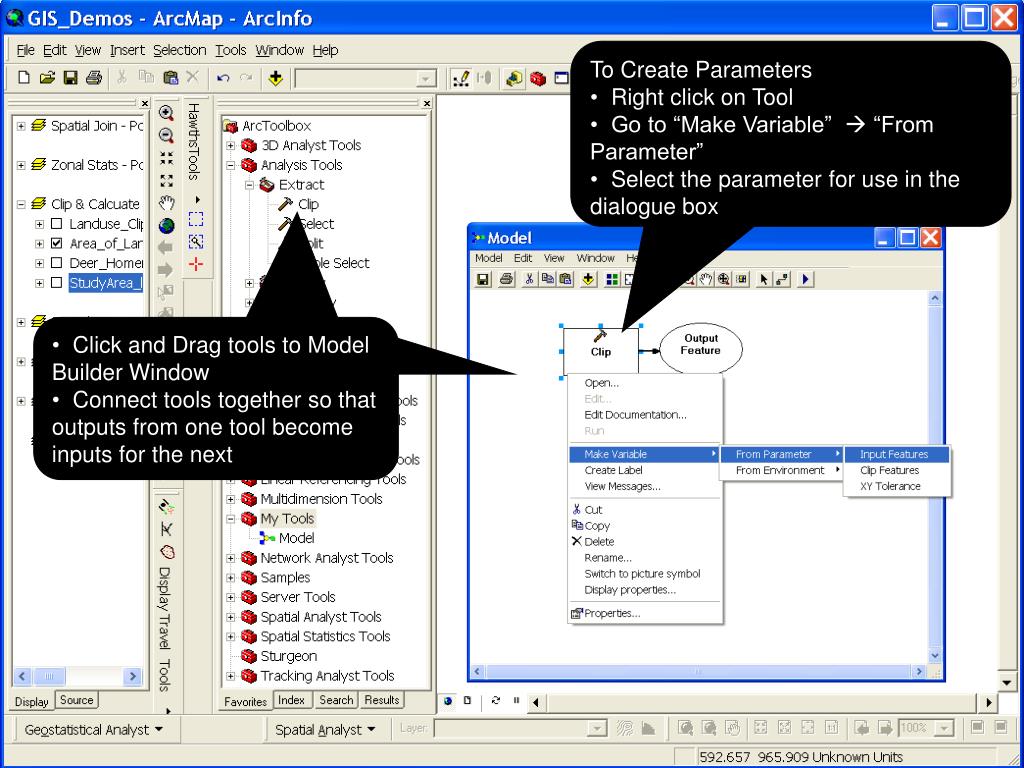Toggle the Deer_Home layer checkbox
This screenshot has height=768, width=1024.
57,263
